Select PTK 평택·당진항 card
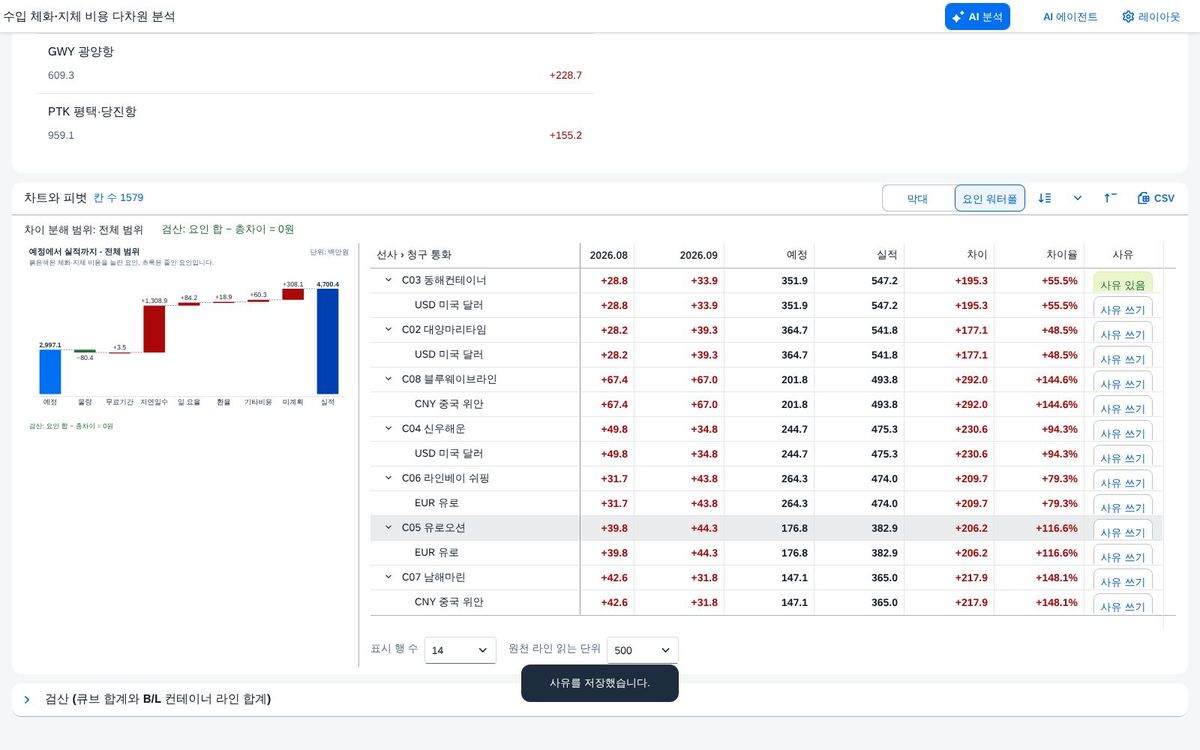Viewport: 1200px width, 750px height. coord(315,123)
